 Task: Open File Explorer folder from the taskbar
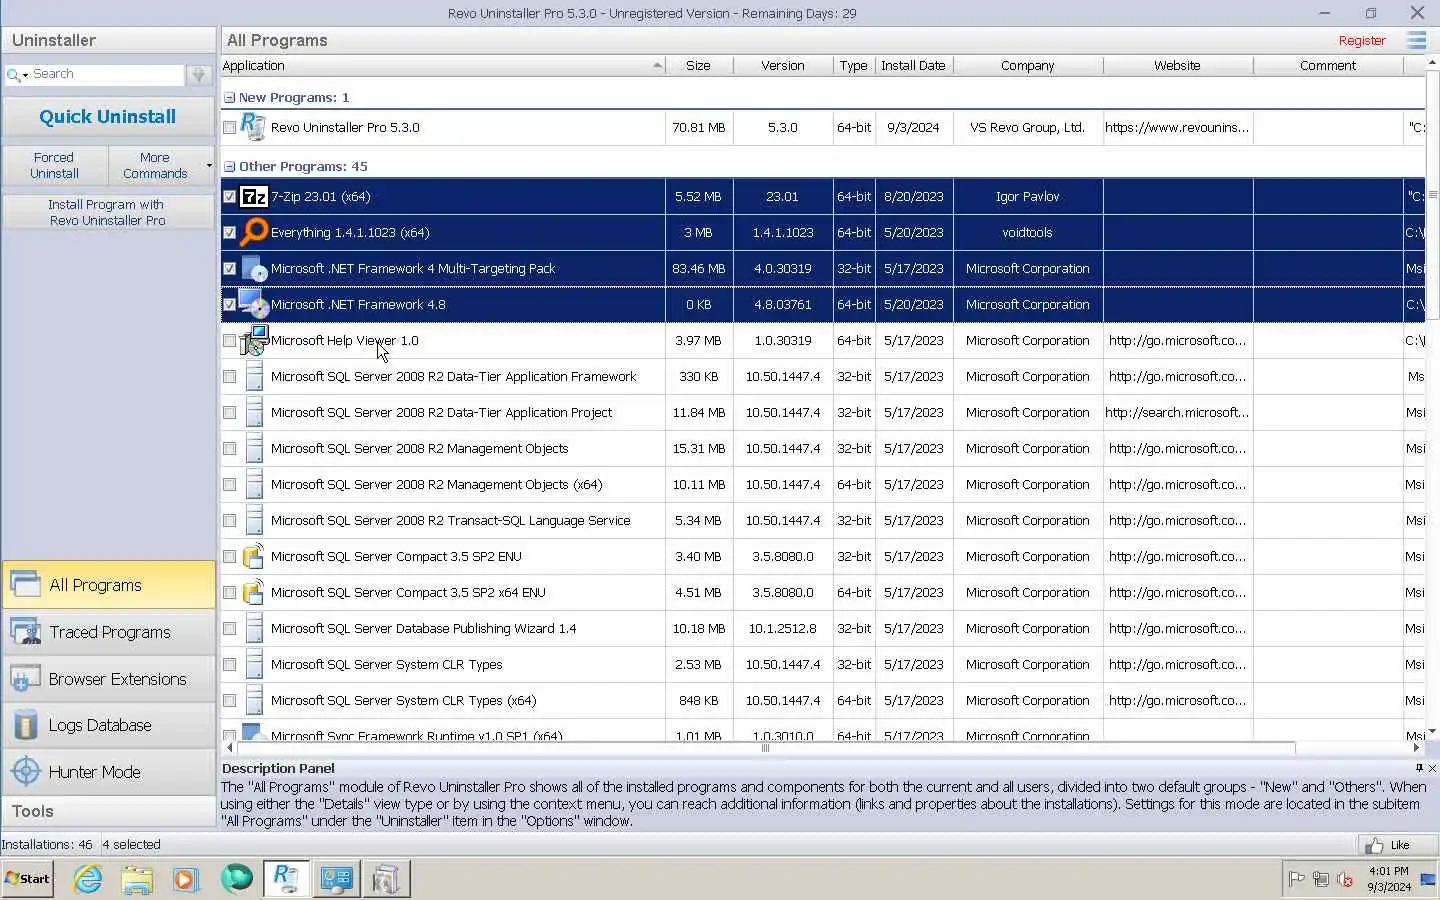pyautogui.click(x=137, y=879)
